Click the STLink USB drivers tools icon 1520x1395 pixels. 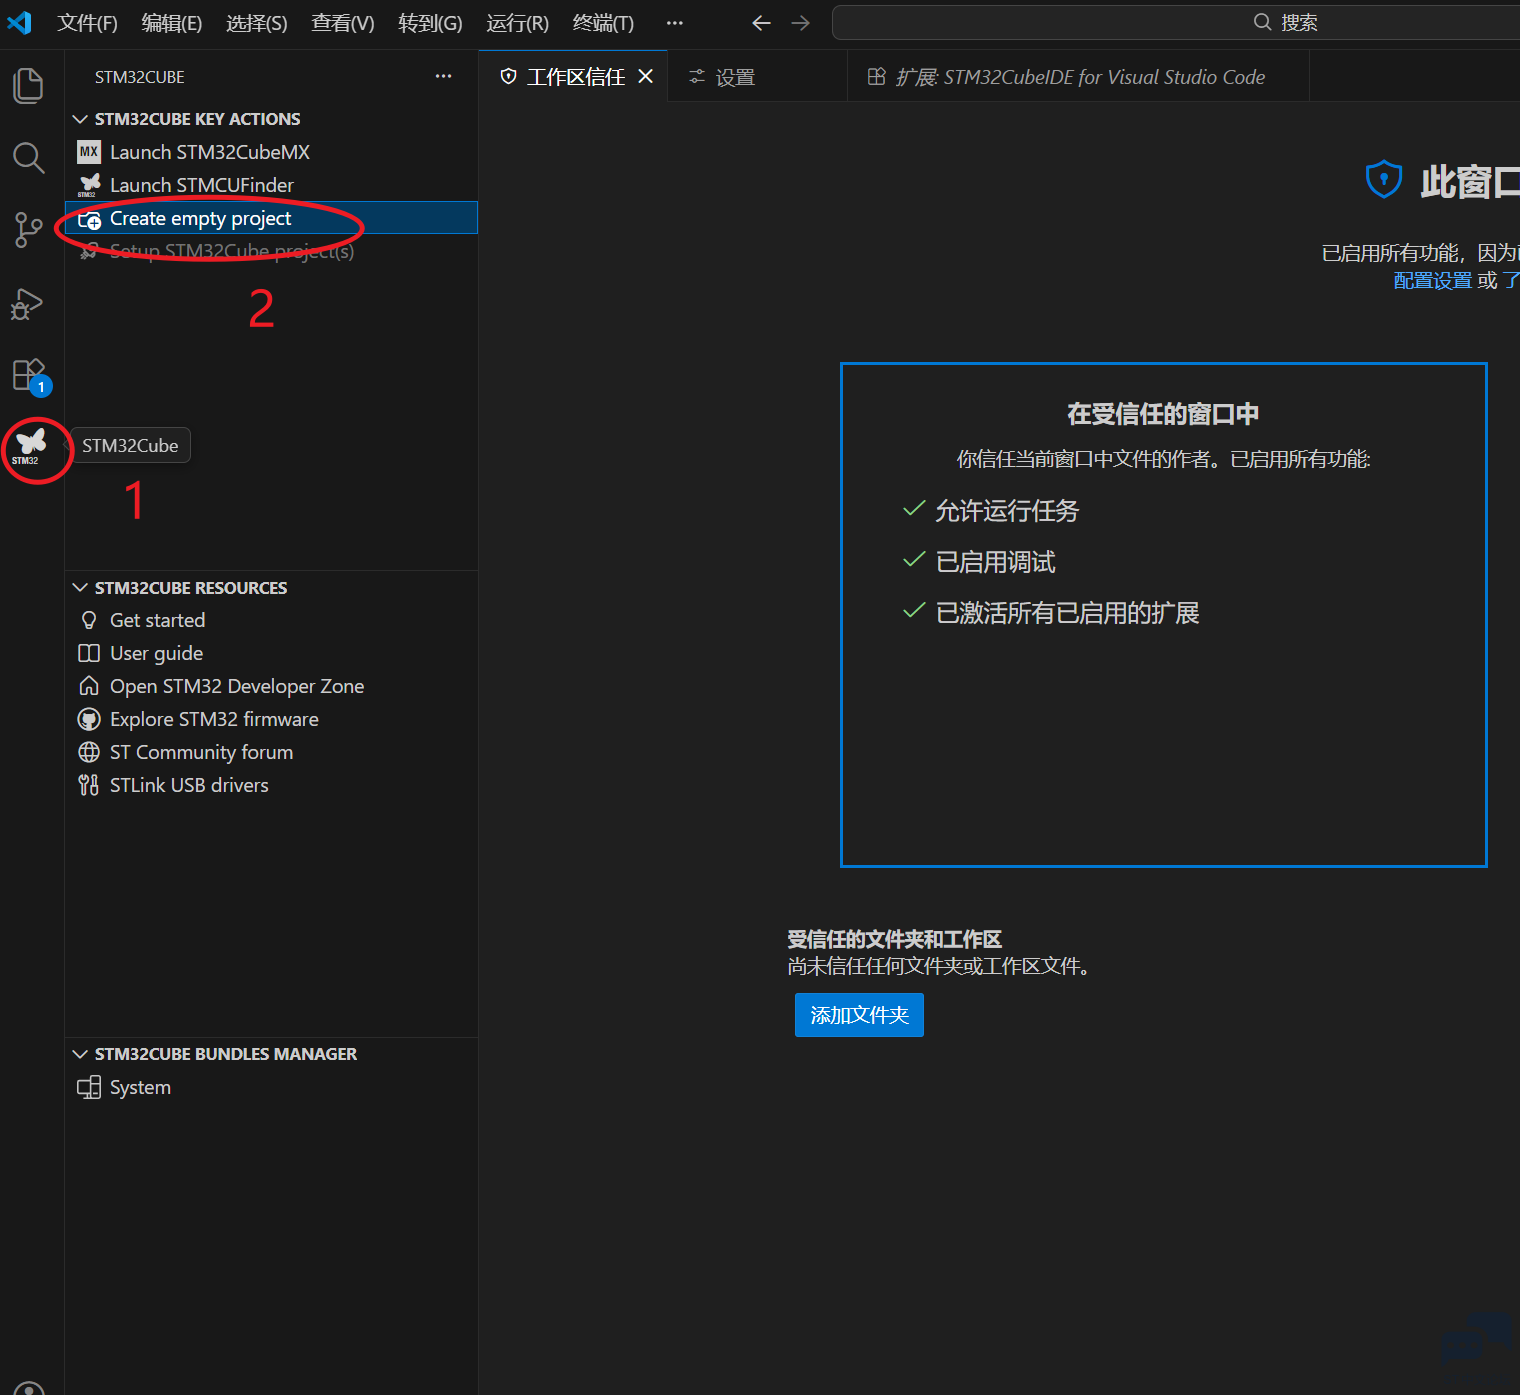pos(89,785)
